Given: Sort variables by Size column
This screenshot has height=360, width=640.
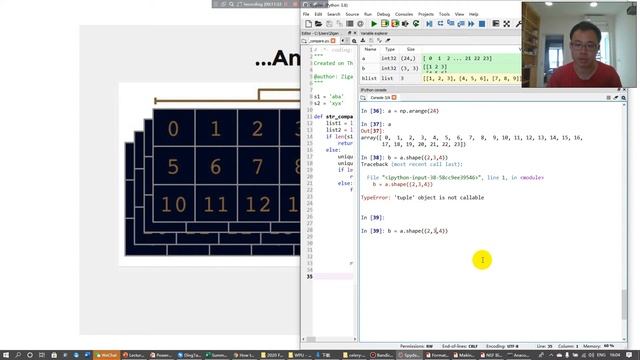Looking at the screenshot, I should click(410, 49).
